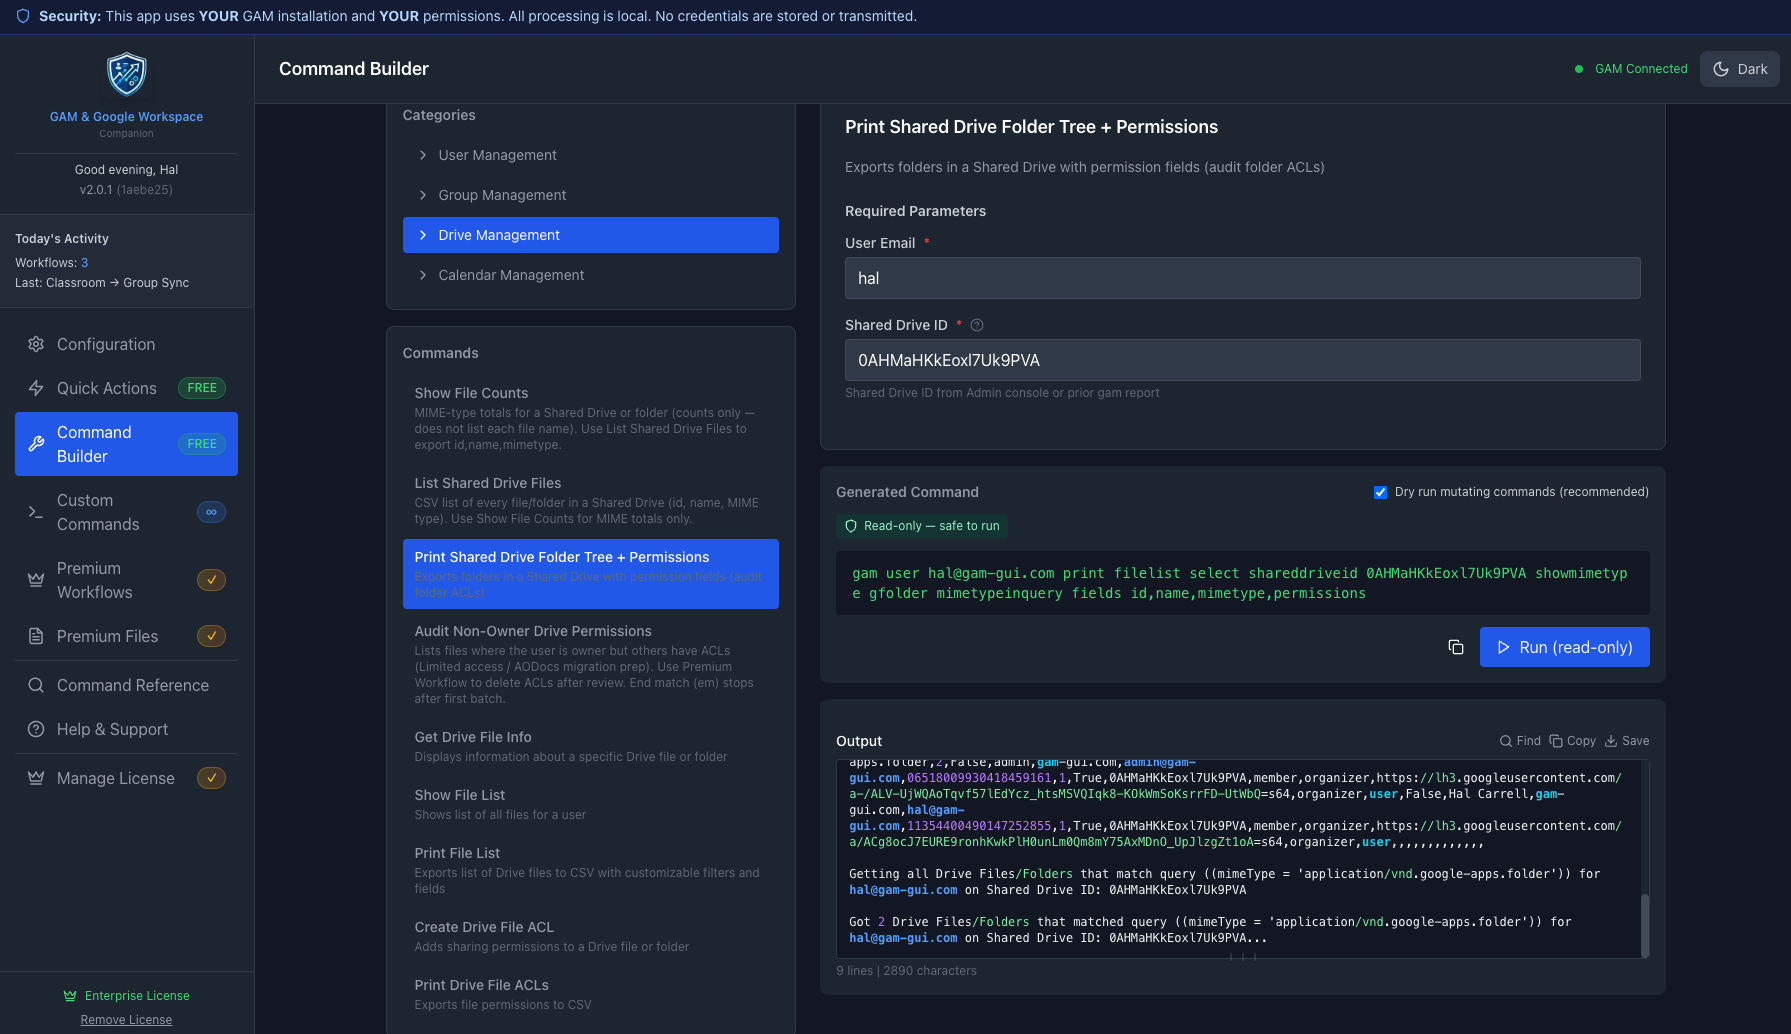This screenshot has width=1791, height=1034.
Task: Open Quick Actions in the sidebar
Action: (126, 388)
